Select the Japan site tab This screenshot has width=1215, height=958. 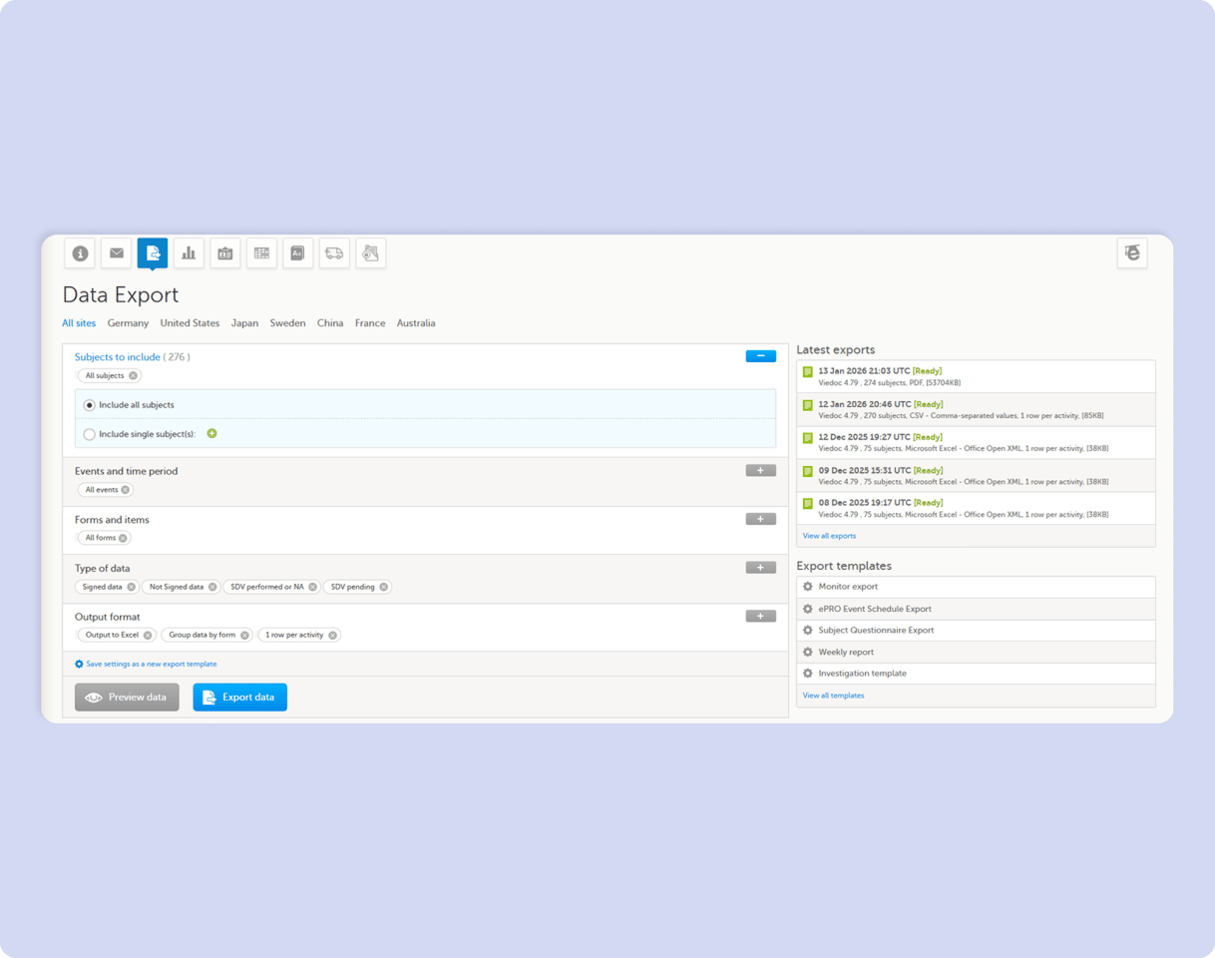[245, 323]
